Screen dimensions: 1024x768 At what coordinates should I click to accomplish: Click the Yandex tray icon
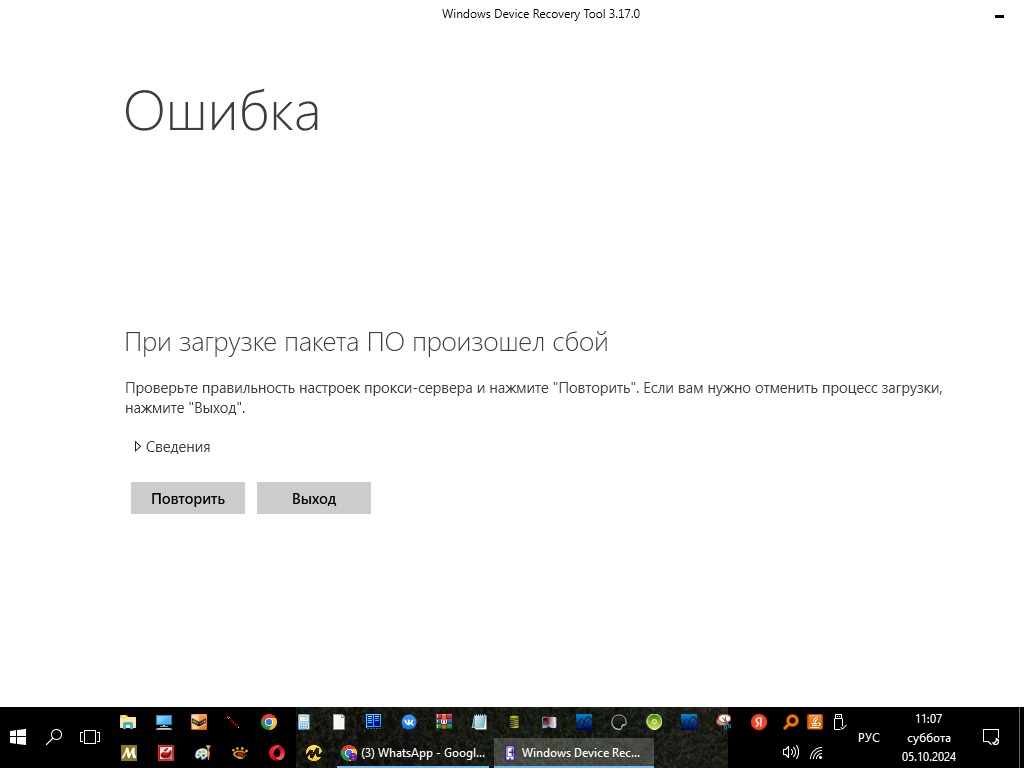point(758,722)
